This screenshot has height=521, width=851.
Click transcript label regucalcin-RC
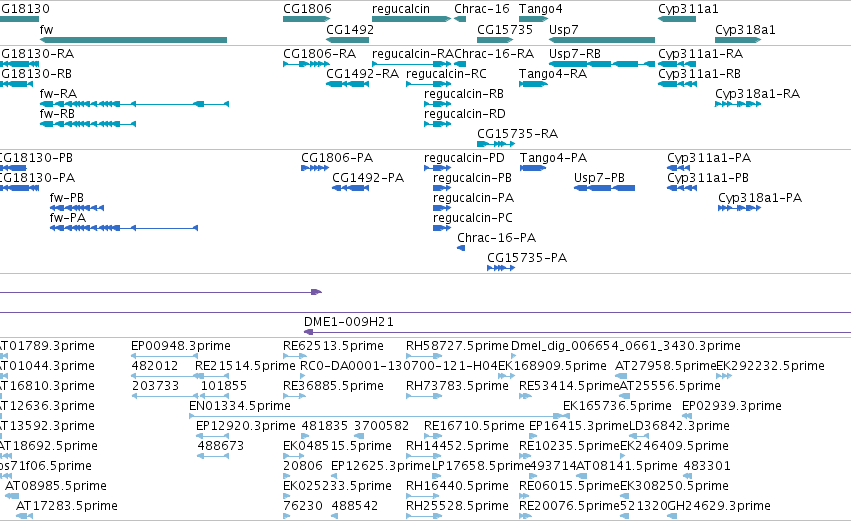tap(446, 74)
